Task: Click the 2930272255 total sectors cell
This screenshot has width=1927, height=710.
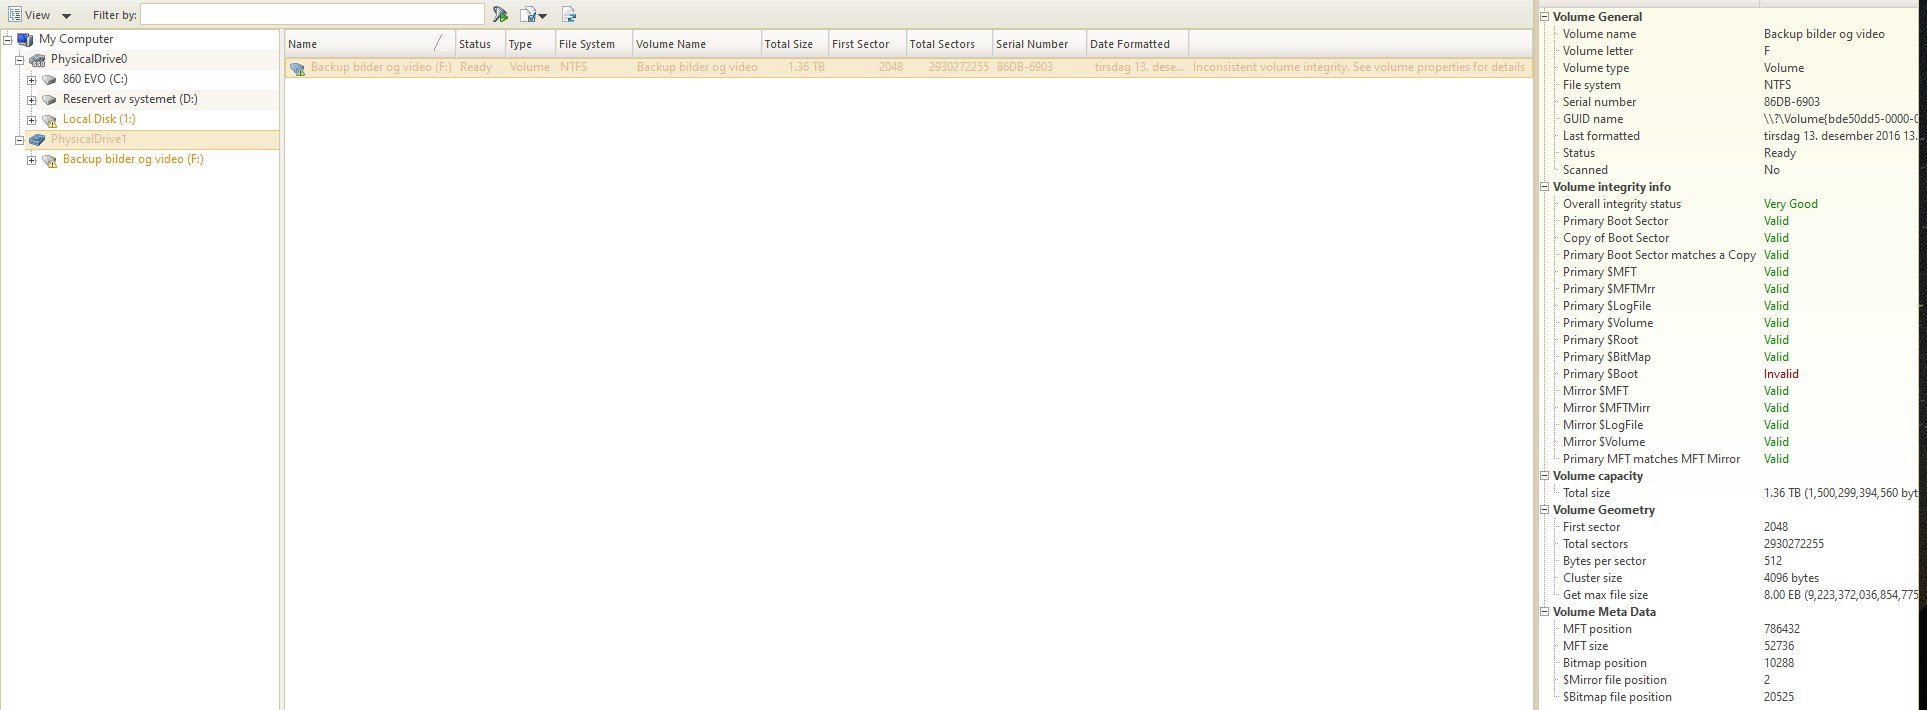Action: click(958, 67)
